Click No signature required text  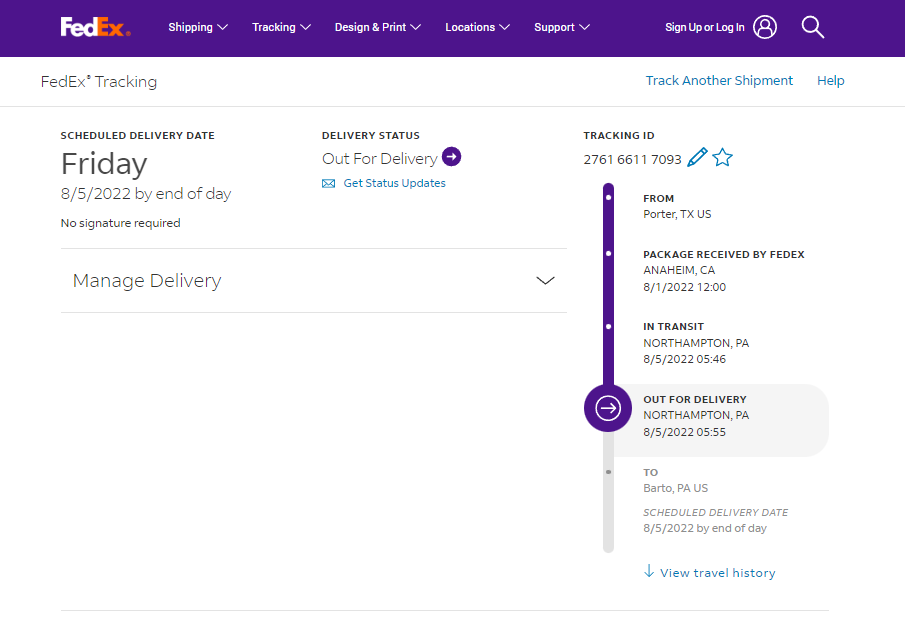(121, 223)
